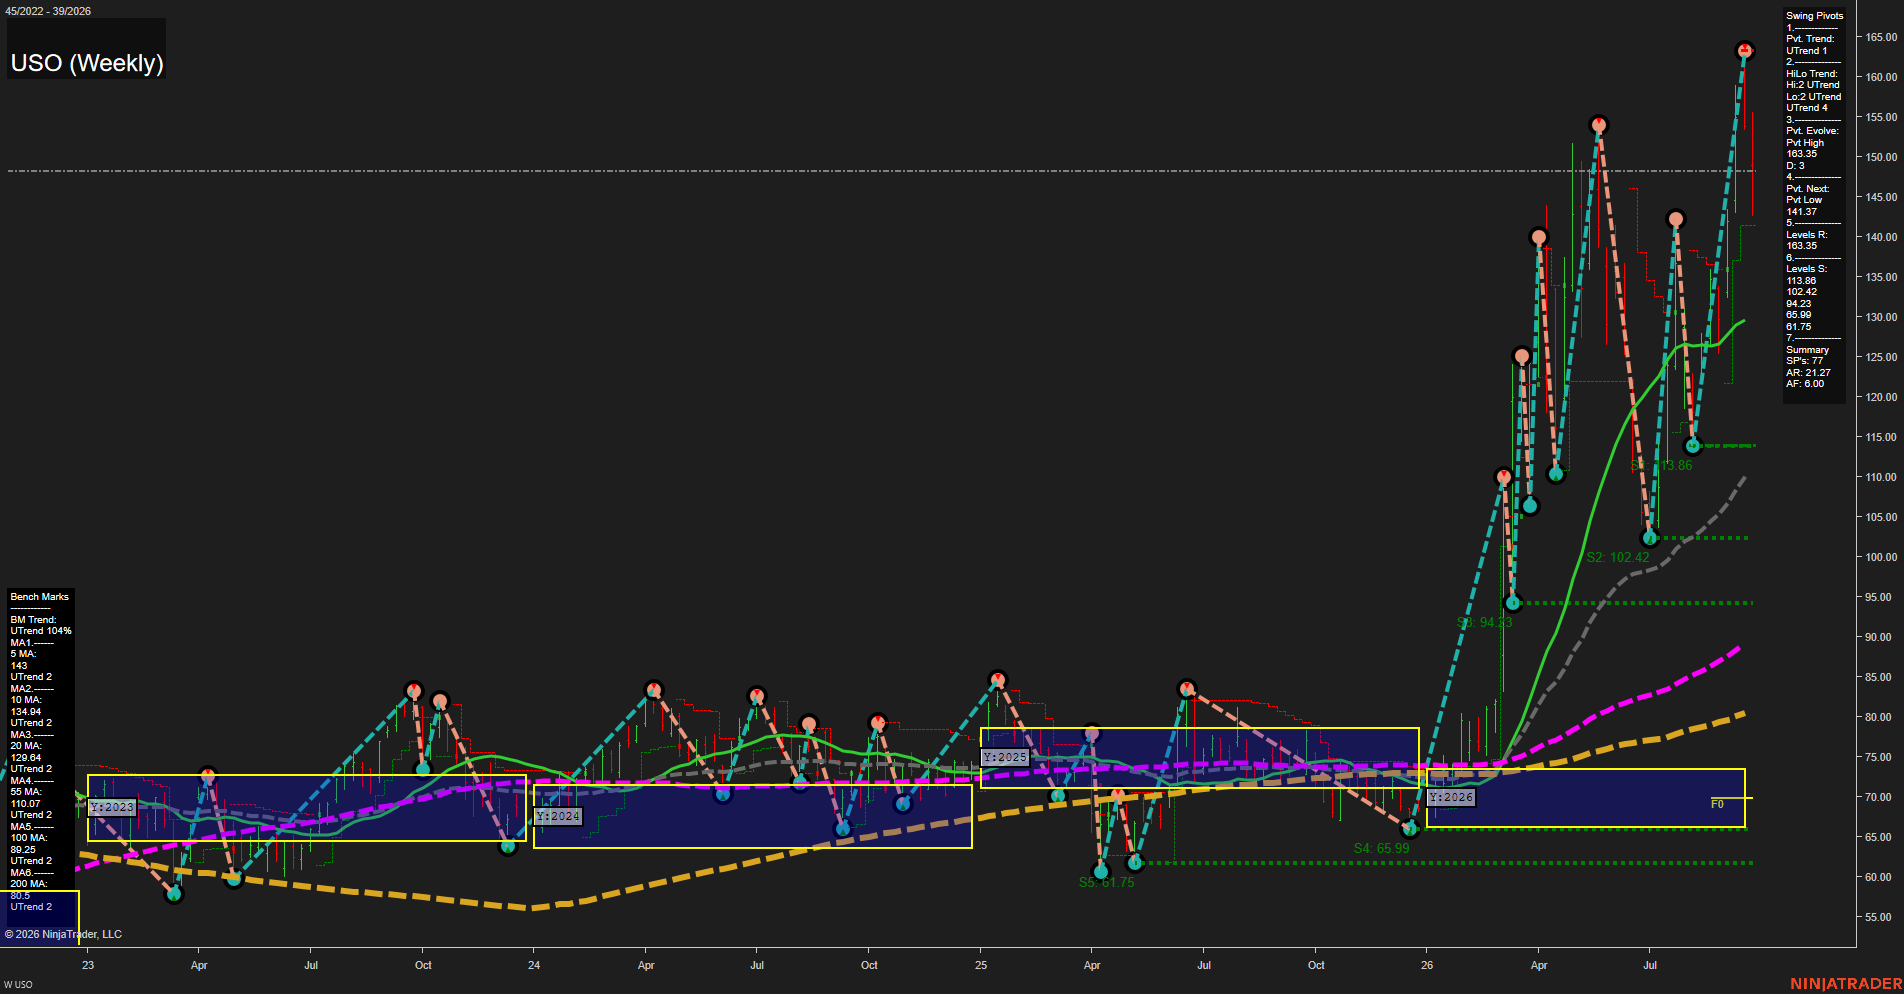
Task: Select the swing low pivot marker on the 113.86 support line
Action: (x=1693, y=446)
